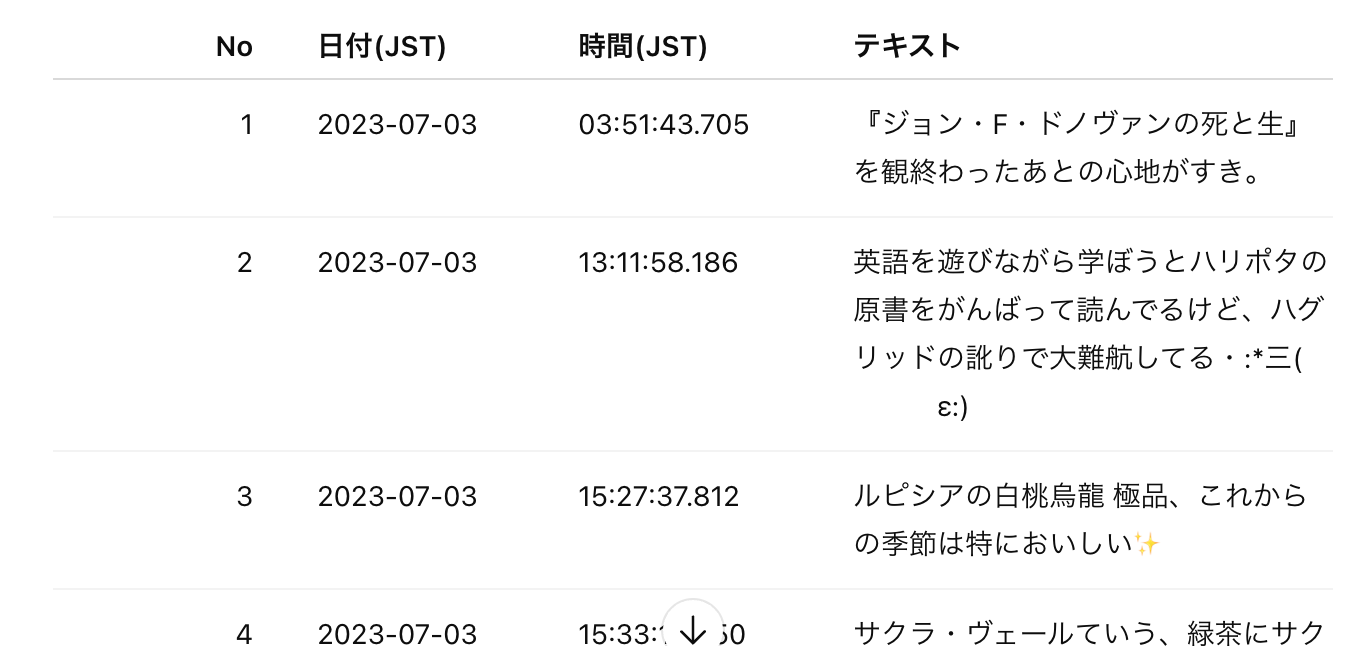Click the time 03:51:43.705

[663, 125]
